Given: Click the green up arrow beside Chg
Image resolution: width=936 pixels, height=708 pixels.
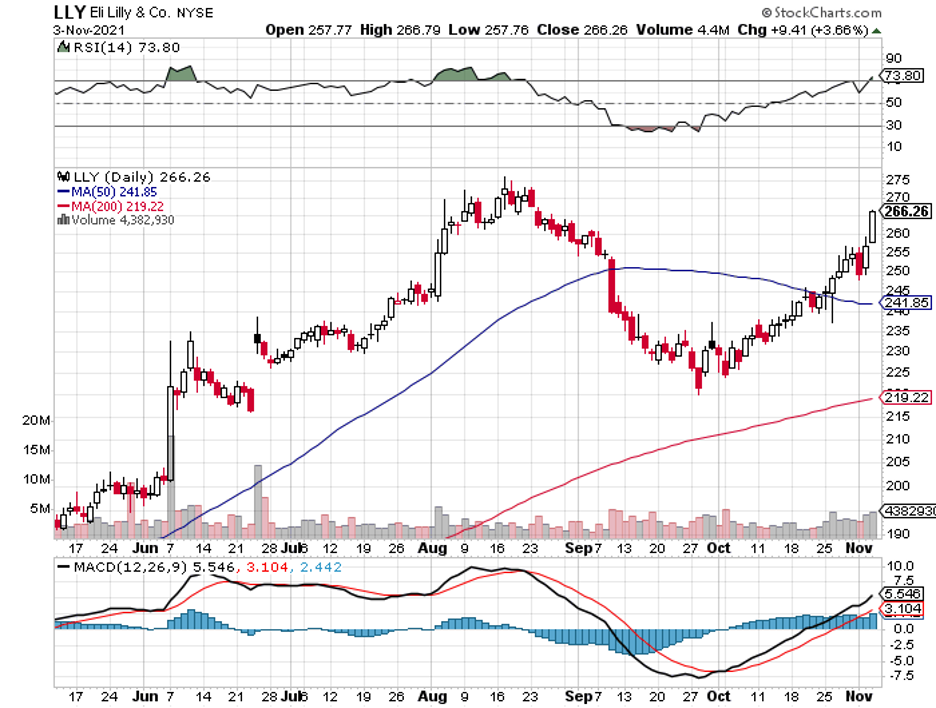Looking at the screenshot, I should click(878, 30).
